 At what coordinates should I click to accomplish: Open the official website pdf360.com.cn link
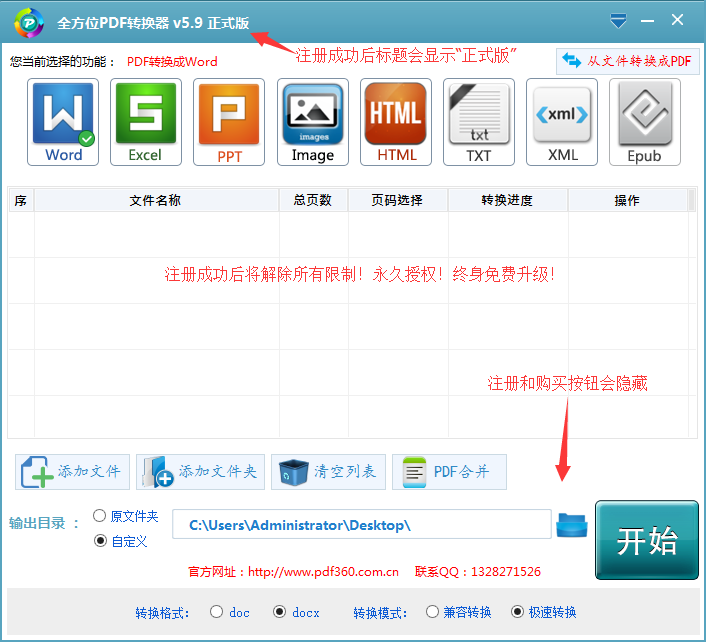point(323,572)
